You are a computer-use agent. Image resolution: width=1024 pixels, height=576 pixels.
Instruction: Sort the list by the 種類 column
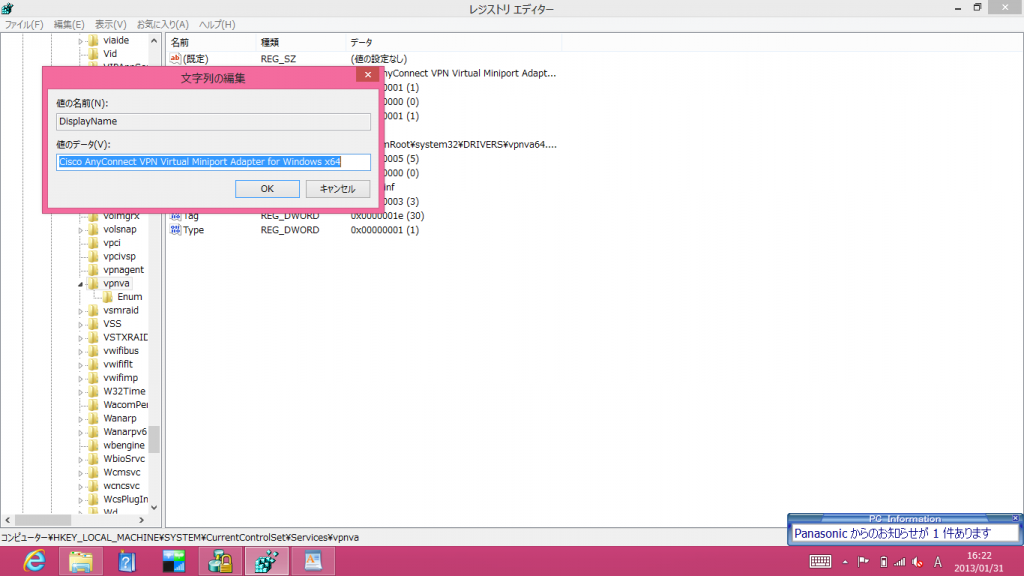point(300,42)
